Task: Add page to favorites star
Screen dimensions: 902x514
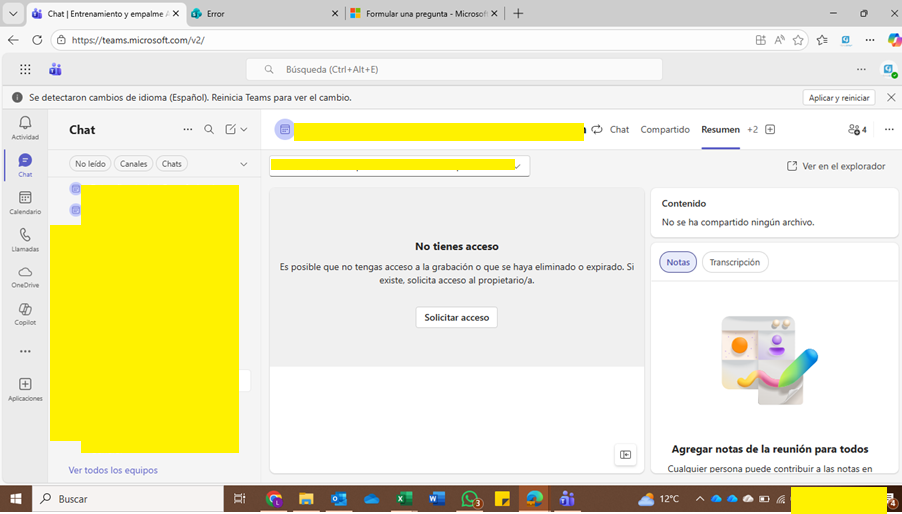Action: click(x=798, y=40)
